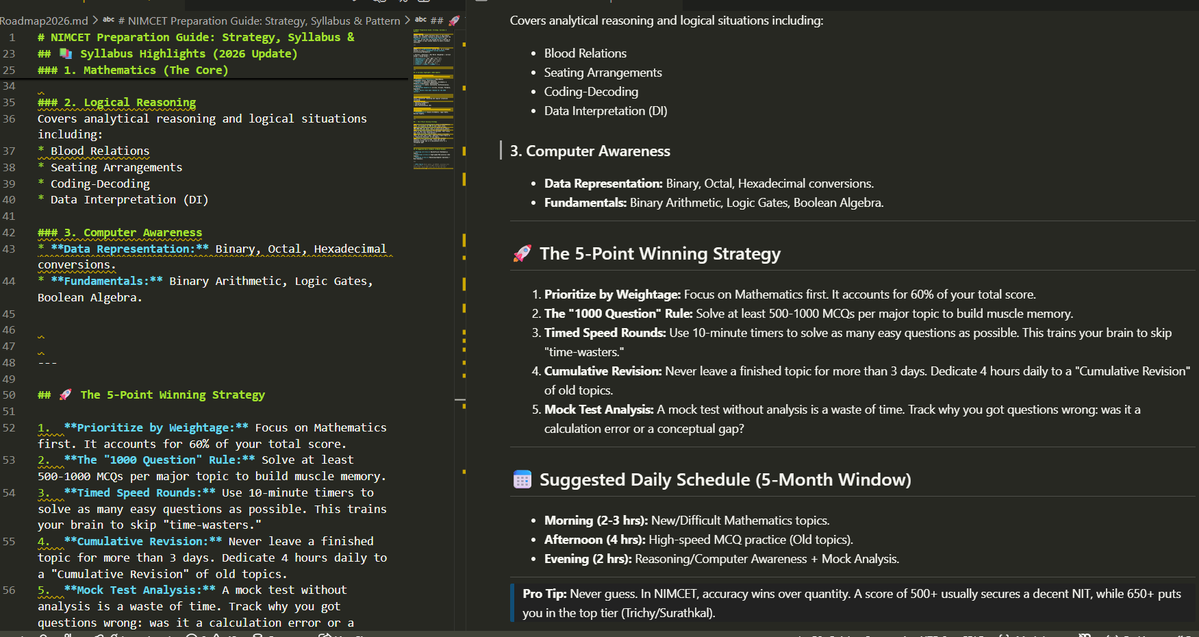Place cursor on "* Blood Relations" in editor

click(93, 151)
